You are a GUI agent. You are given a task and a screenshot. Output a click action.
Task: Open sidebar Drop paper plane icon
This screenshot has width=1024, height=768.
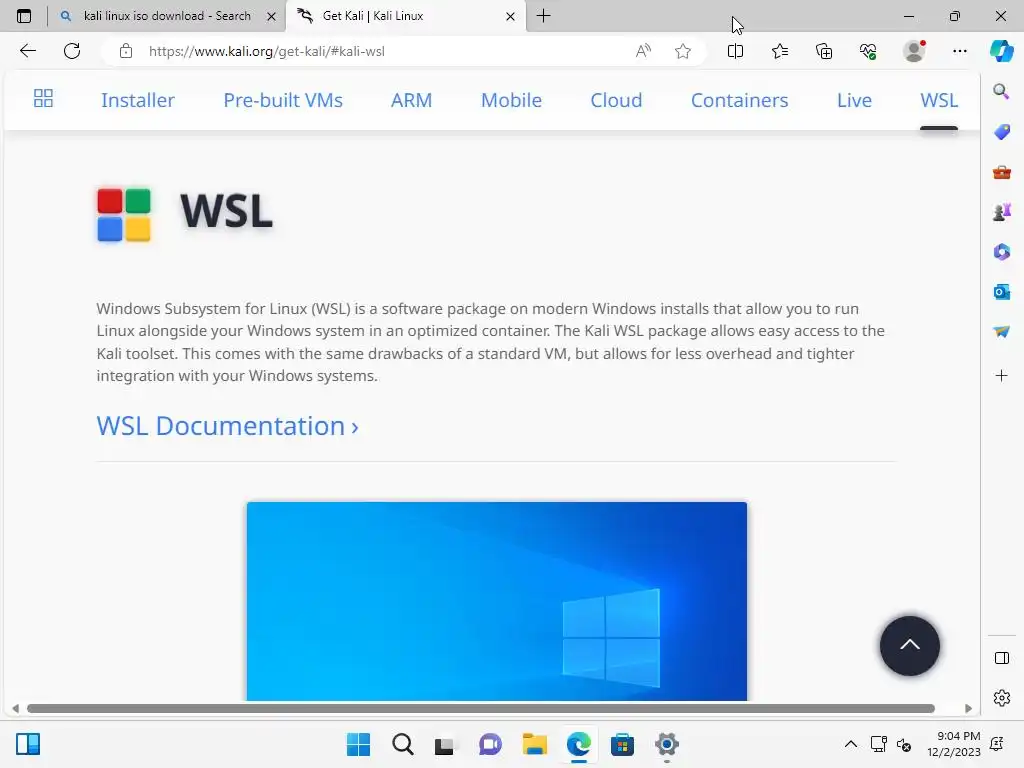(1001, 332)
